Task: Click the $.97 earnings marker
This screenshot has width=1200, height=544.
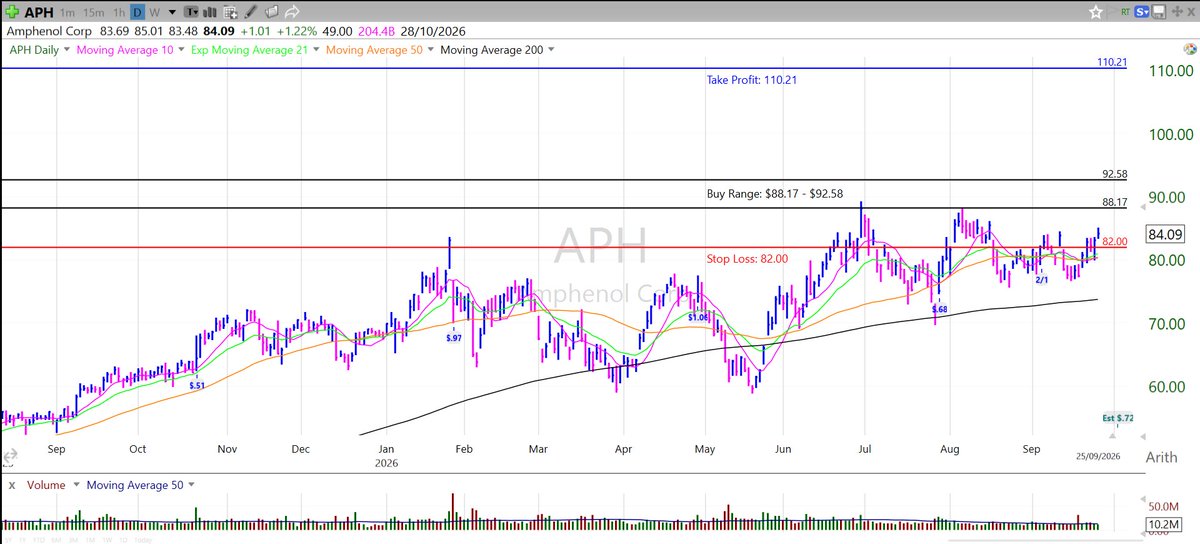Action: 453,338
